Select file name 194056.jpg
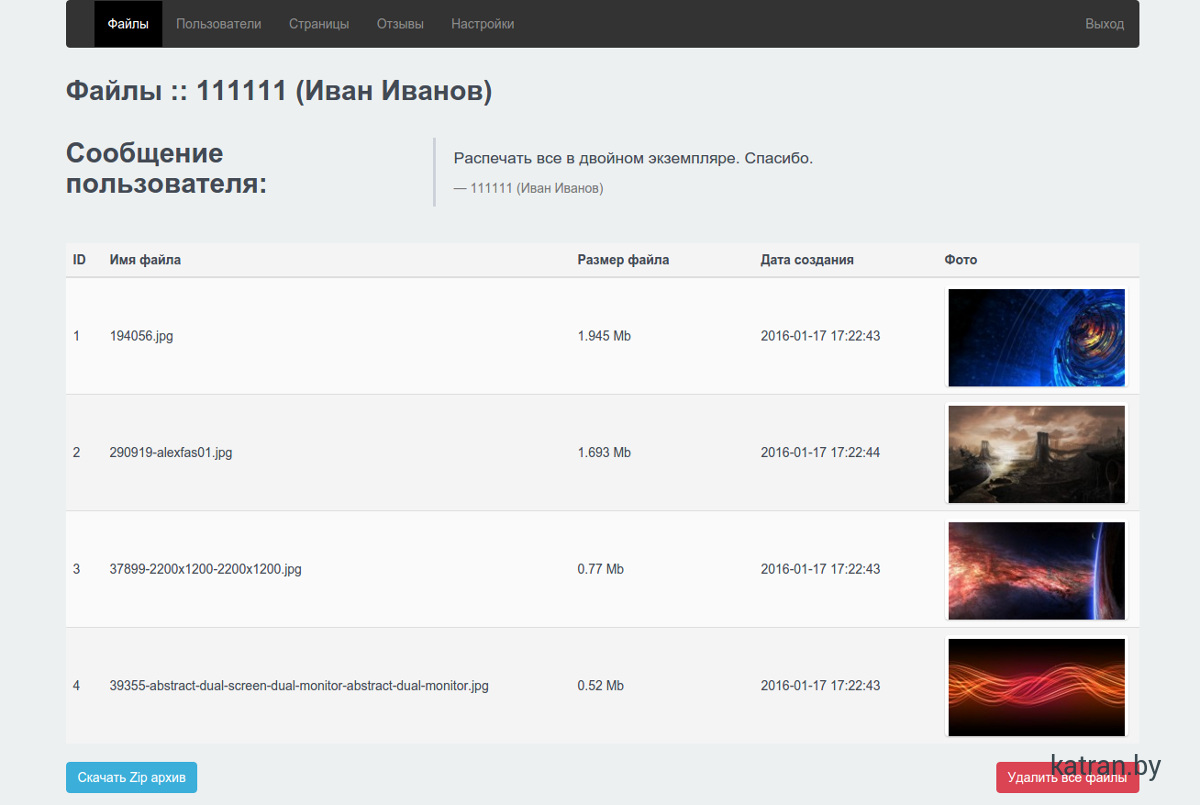 [x=141, y=336]
